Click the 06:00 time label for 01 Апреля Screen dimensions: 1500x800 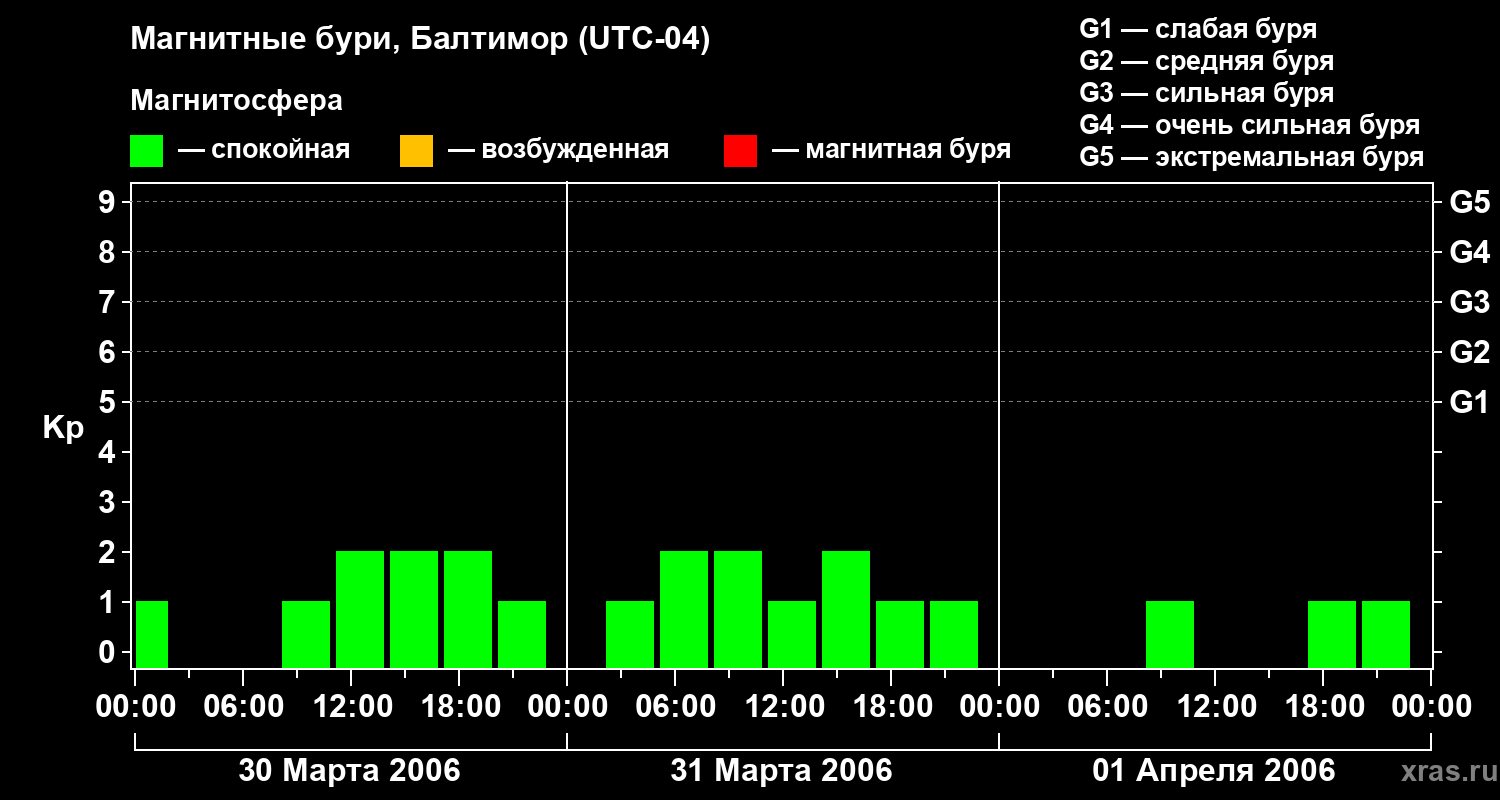pyautogui.click(x=1107, y=706)
